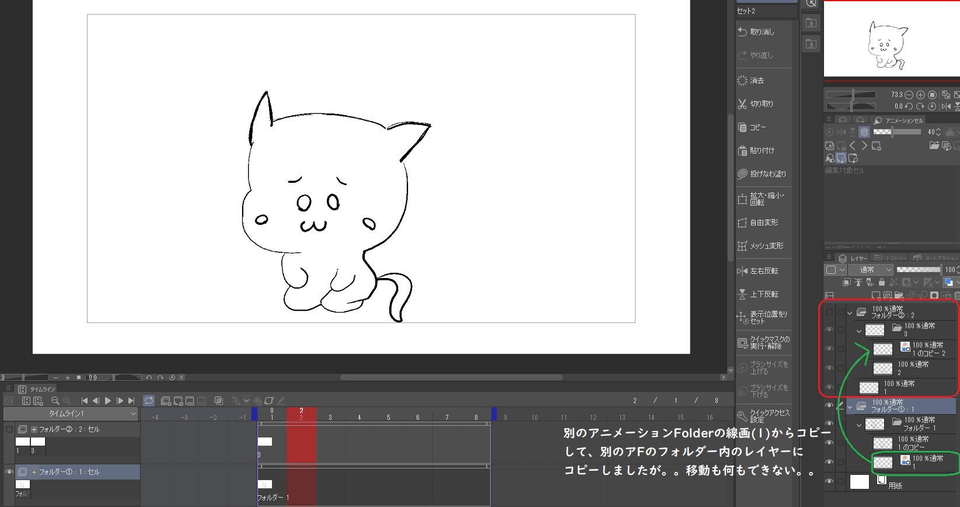Switch to the アニメーションセル tab
The image size is (960, 507).
pyautogui.click(x=899, y=120)
